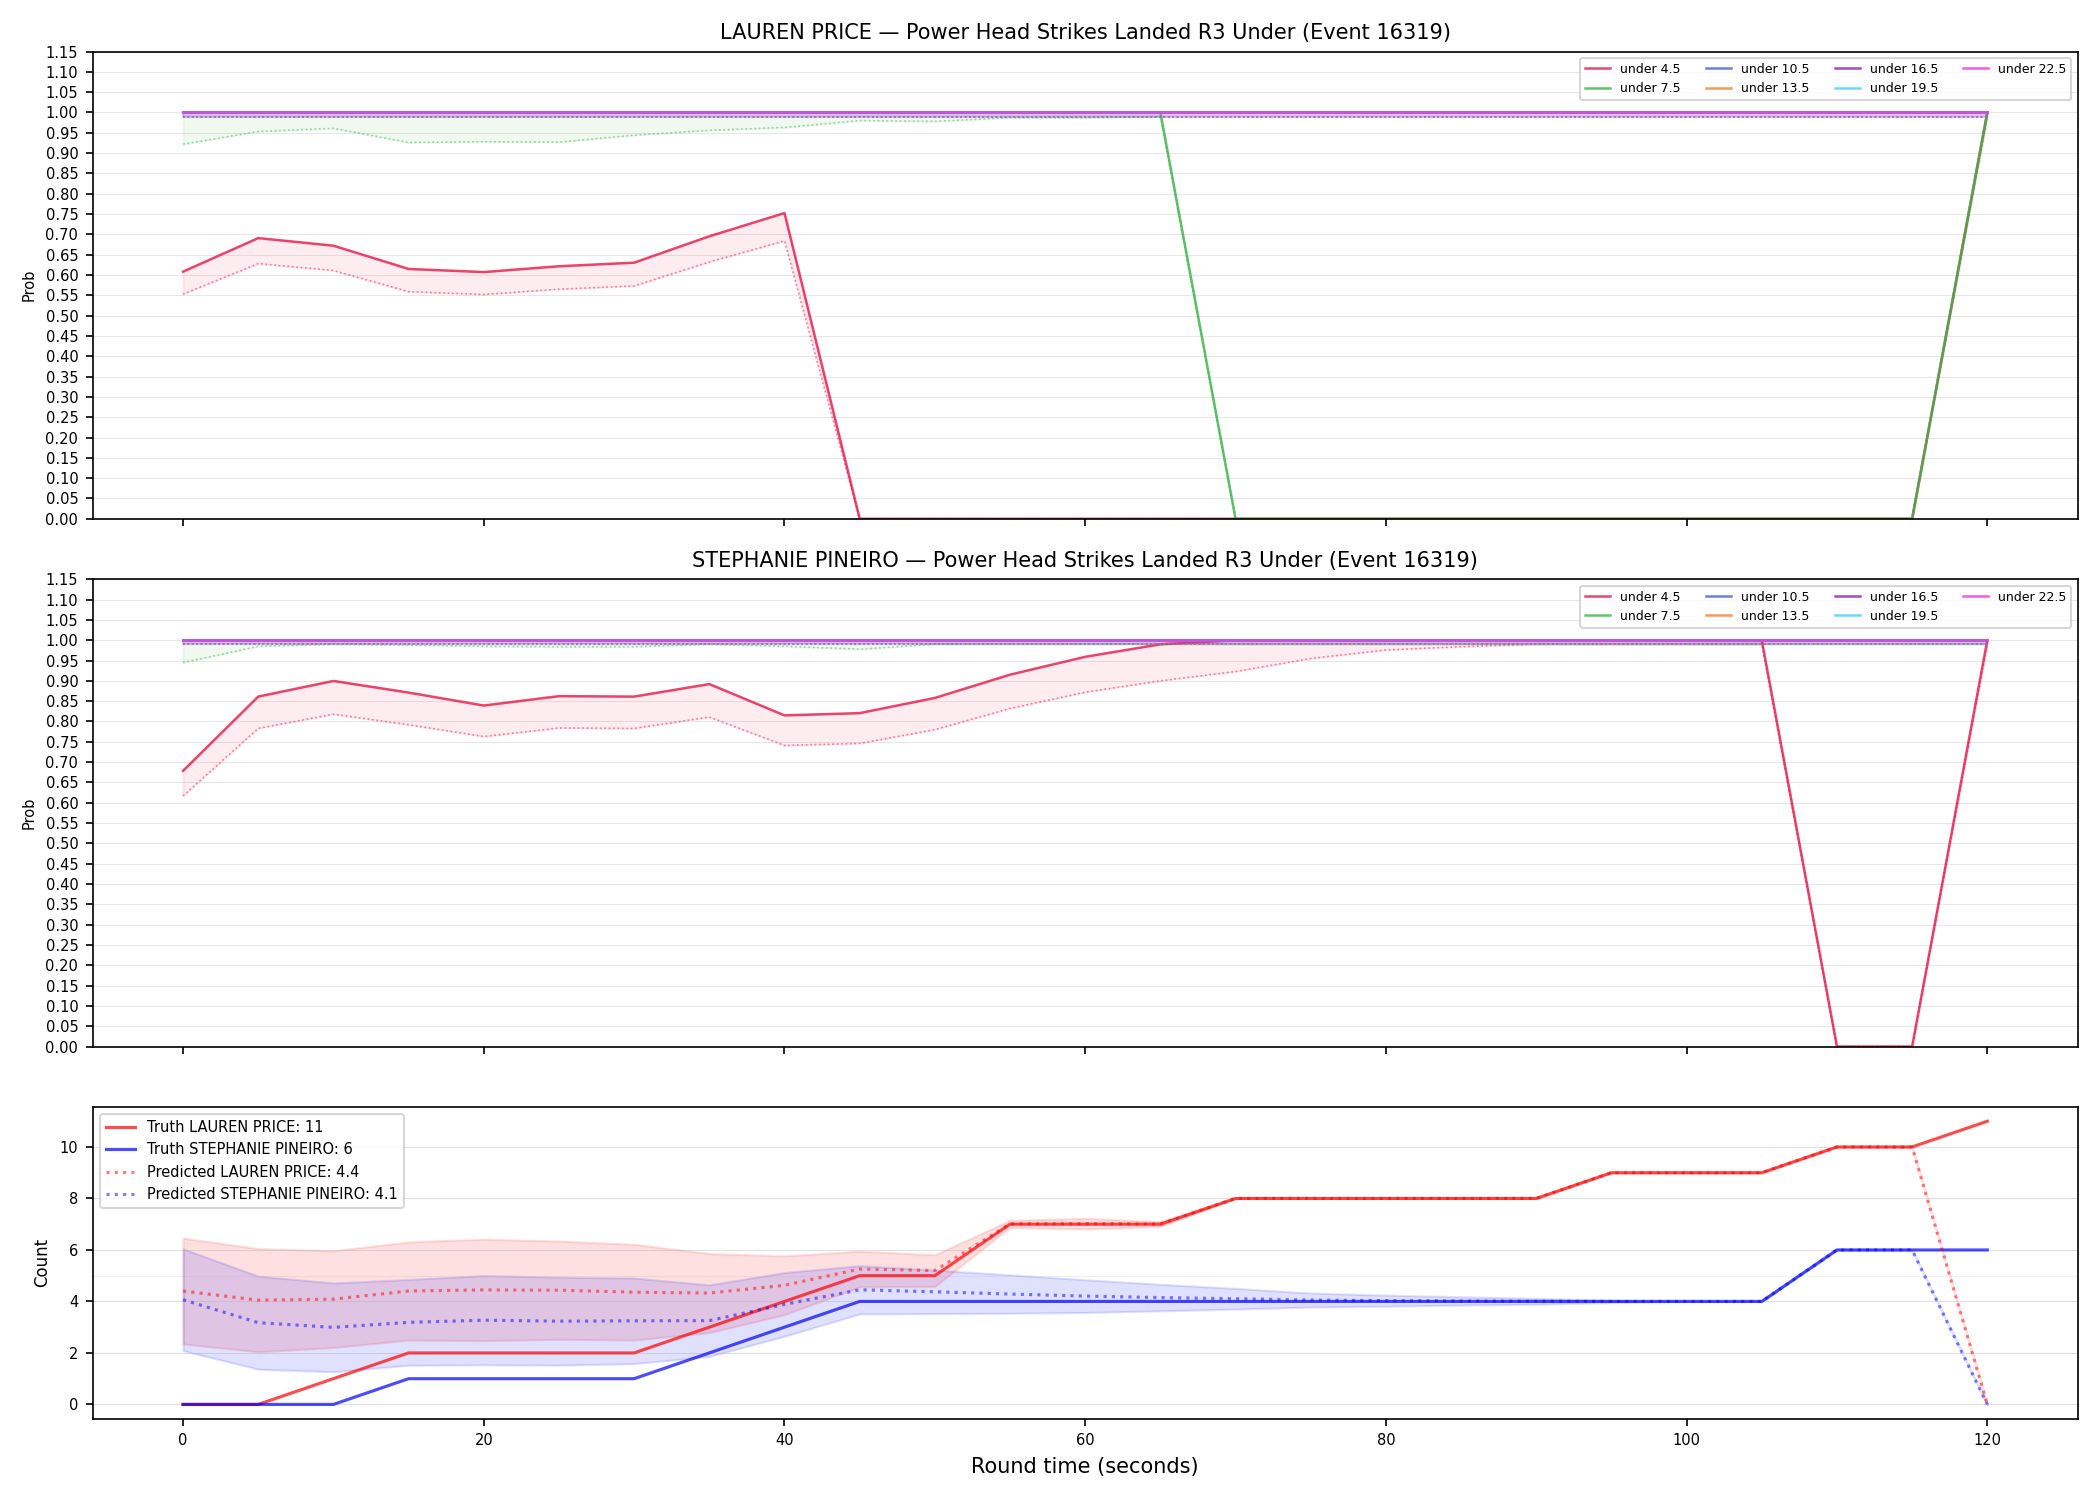Click the "100" round time tick label
Viewport: 2100px width, 1500px height.
pos(1687,1440)
